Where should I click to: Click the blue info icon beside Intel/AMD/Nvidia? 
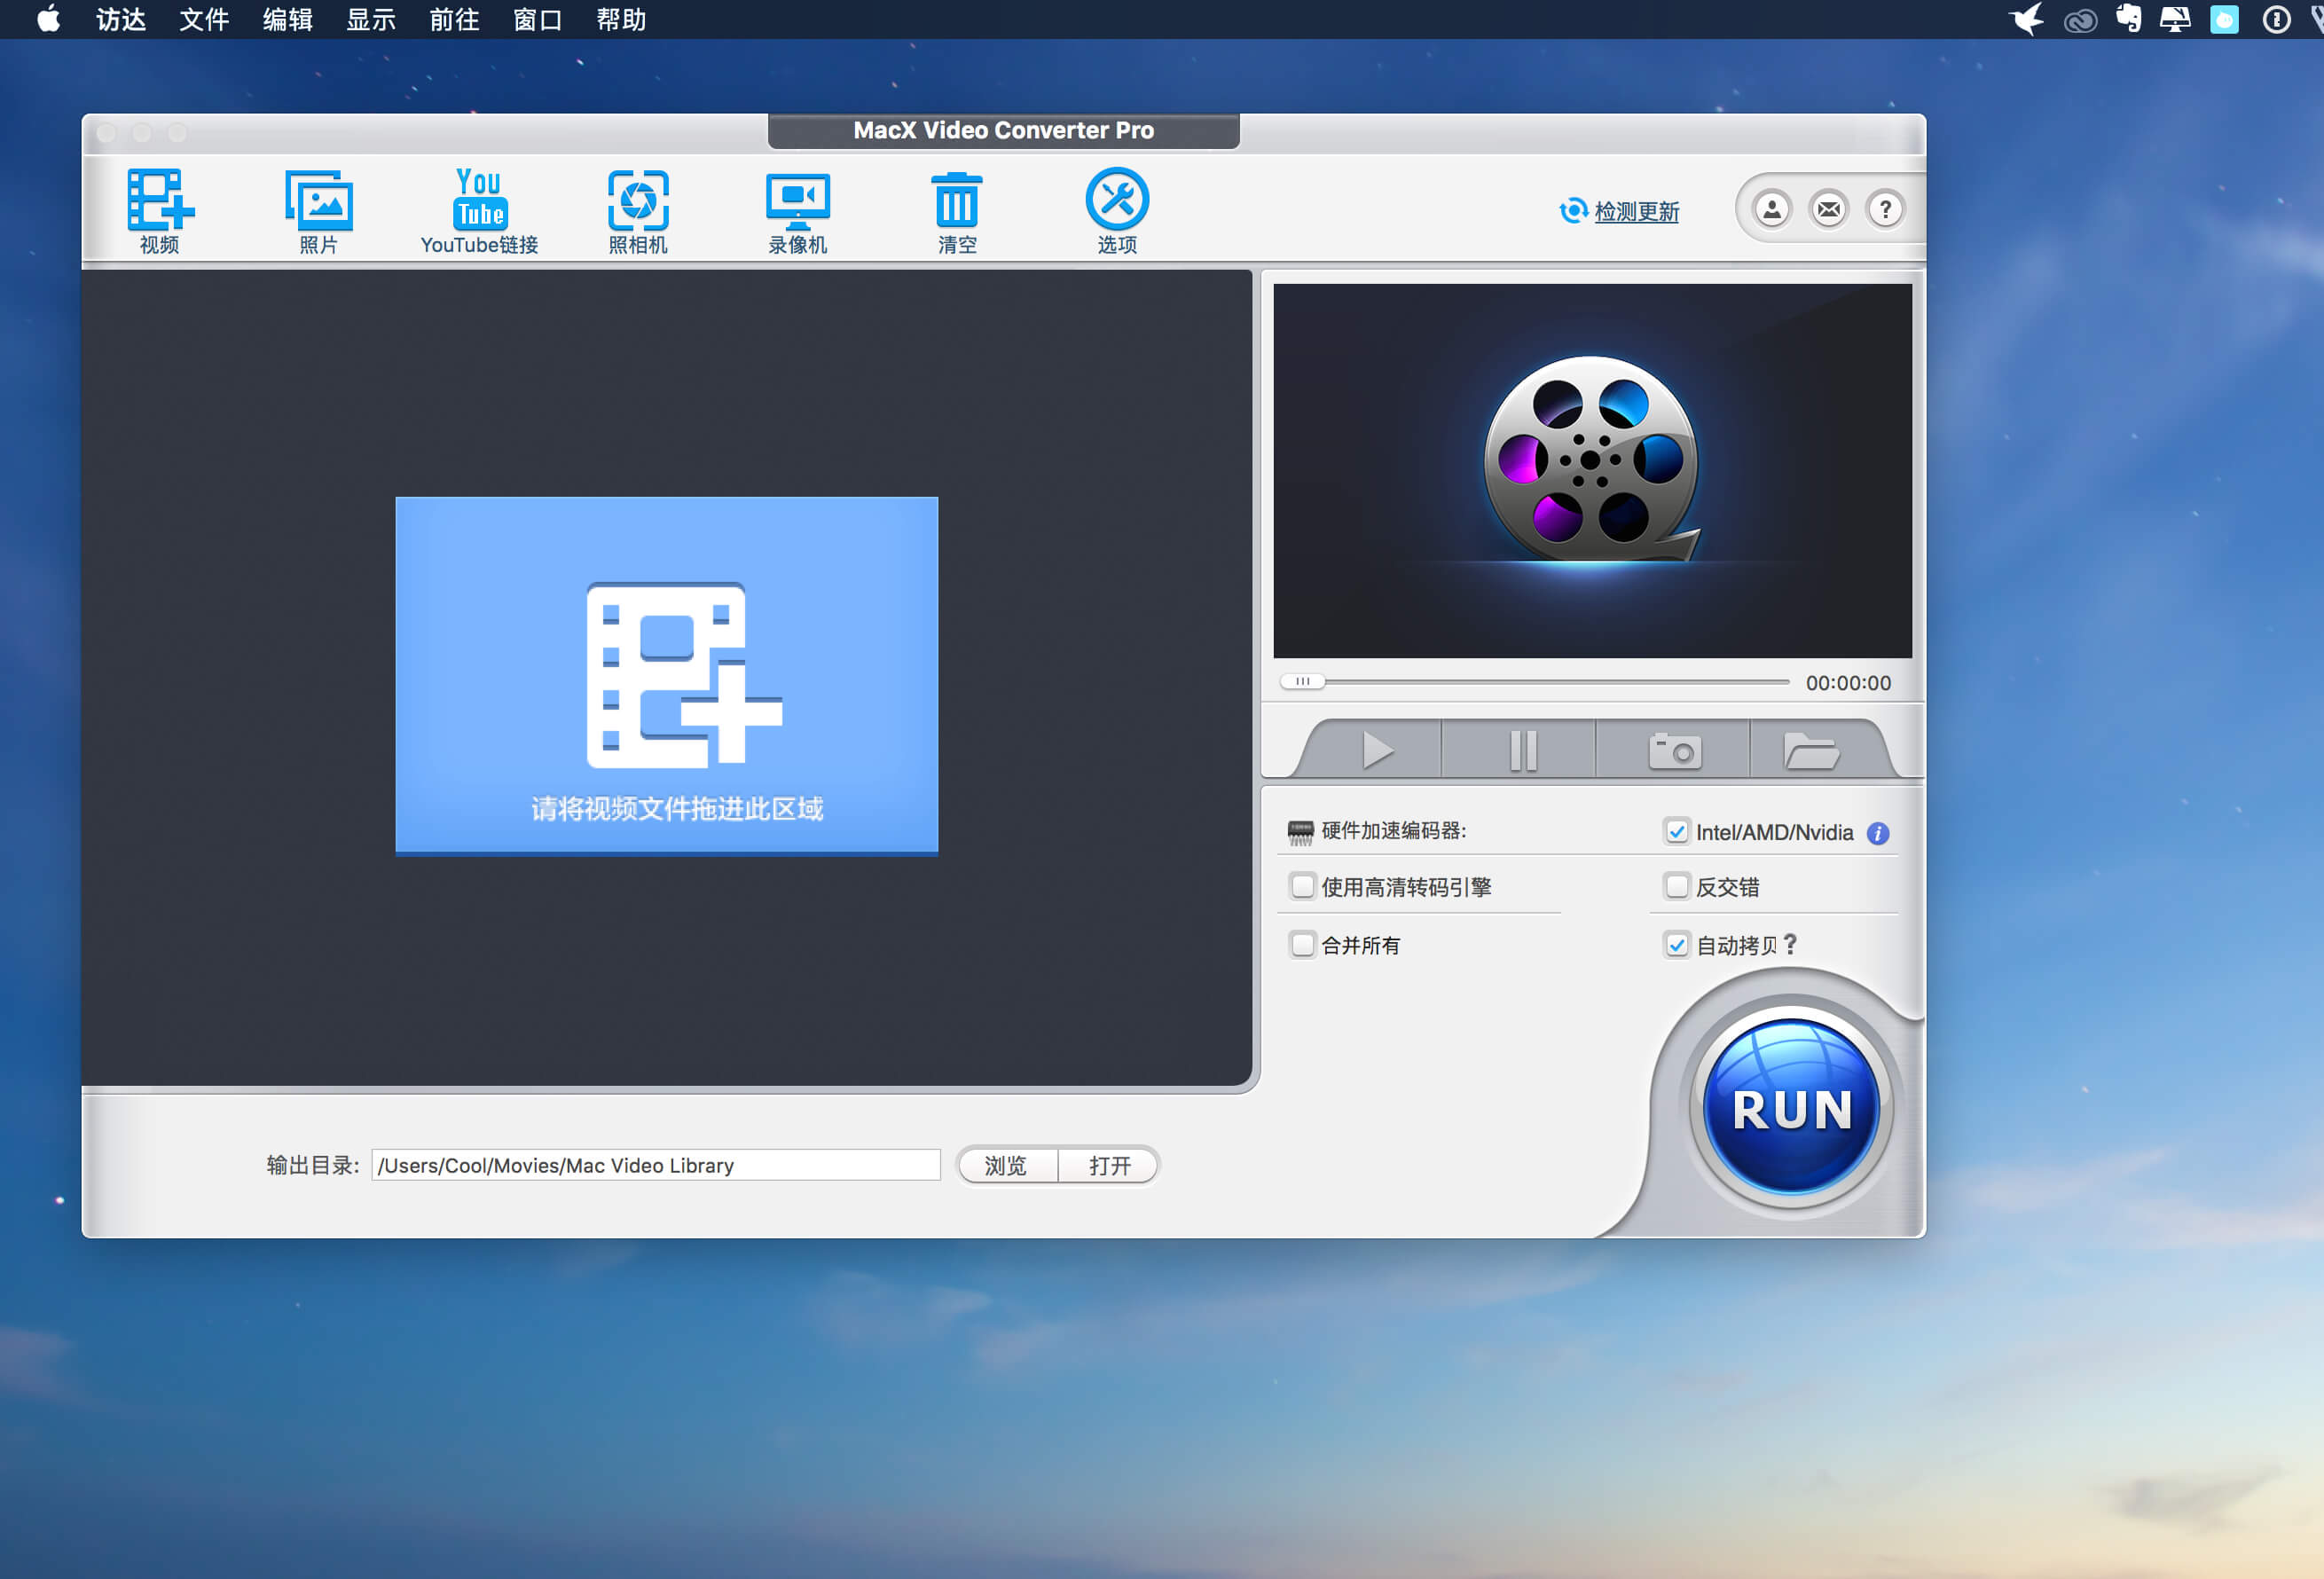(x=1879, y=833)
